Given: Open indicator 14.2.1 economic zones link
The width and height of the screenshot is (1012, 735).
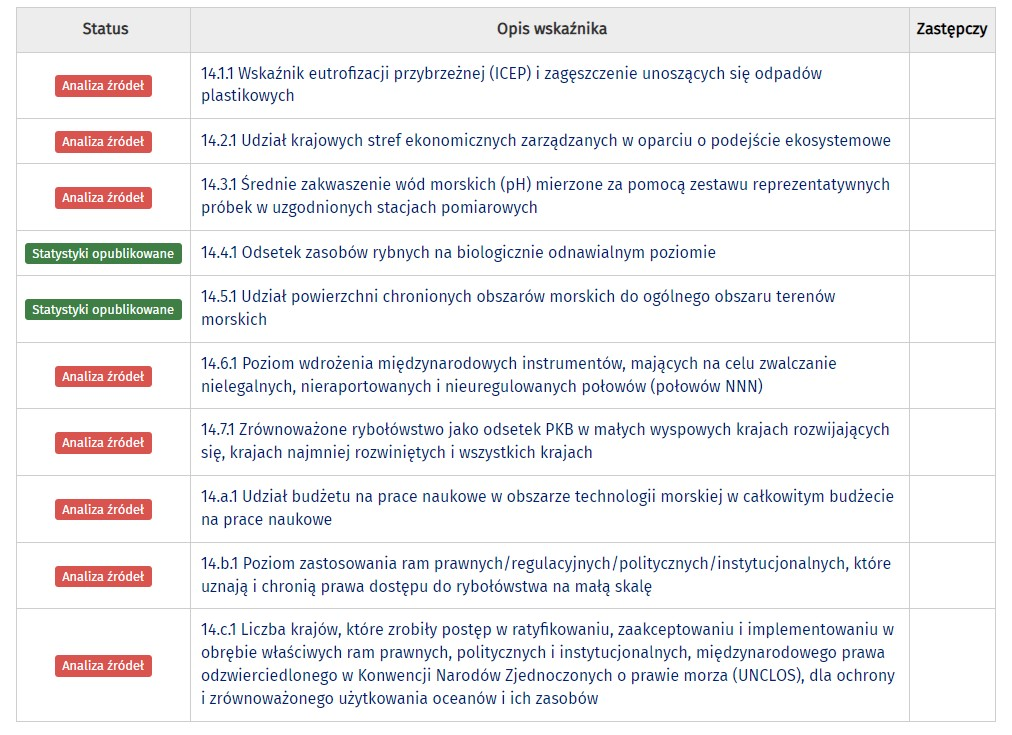Looking at the screenshot, I should [545, 141].
